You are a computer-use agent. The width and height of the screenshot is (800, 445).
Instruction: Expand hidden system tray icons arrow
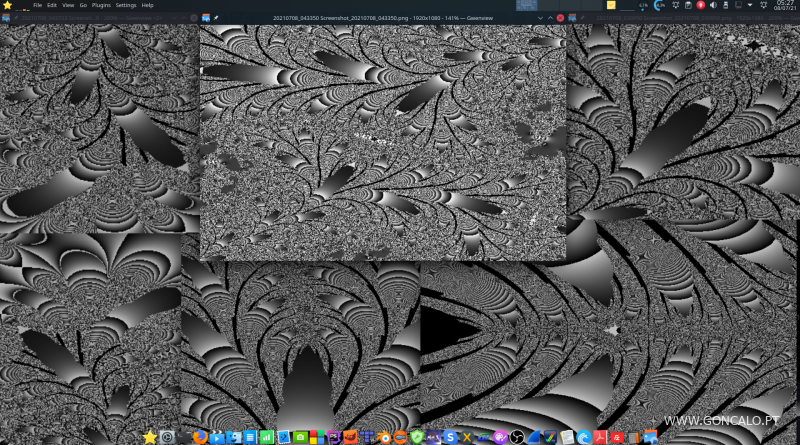752,5
